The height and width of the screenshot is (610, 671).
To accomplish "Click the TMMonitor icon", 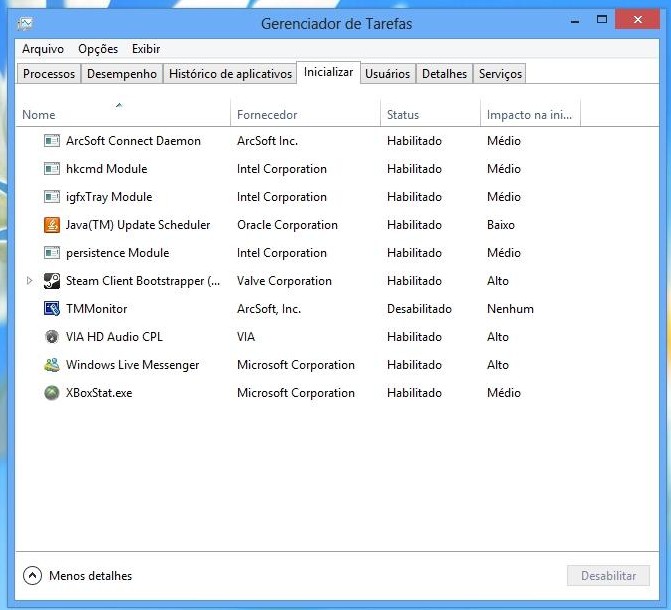I will 52,309.
